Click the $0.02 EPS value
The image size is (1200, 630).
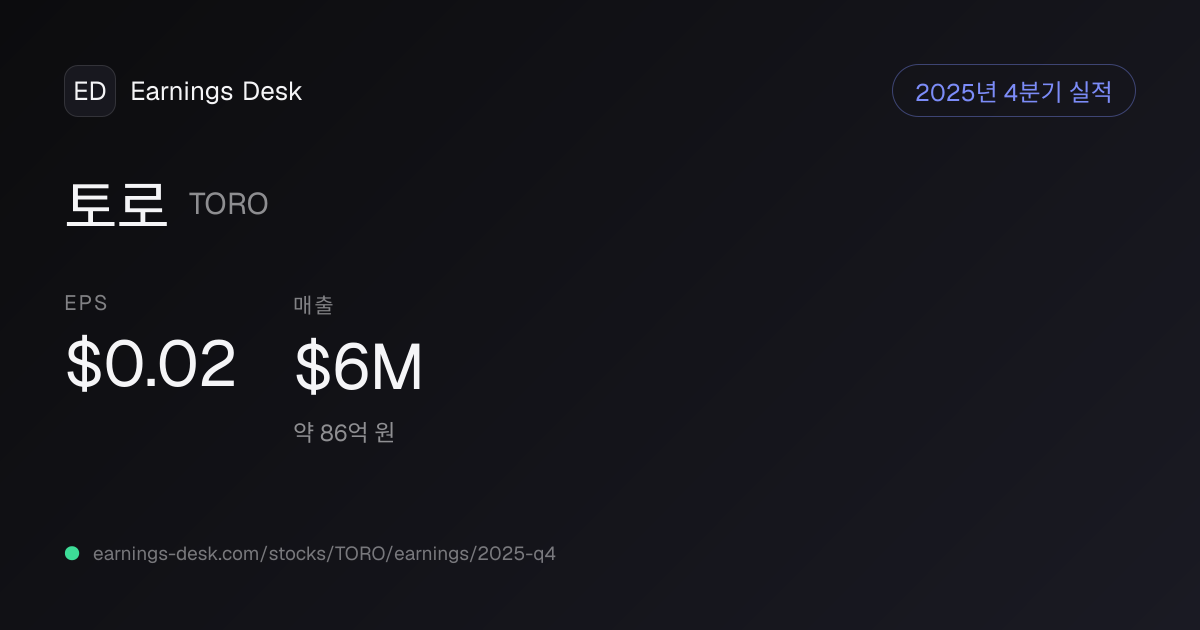pos(151,364)
